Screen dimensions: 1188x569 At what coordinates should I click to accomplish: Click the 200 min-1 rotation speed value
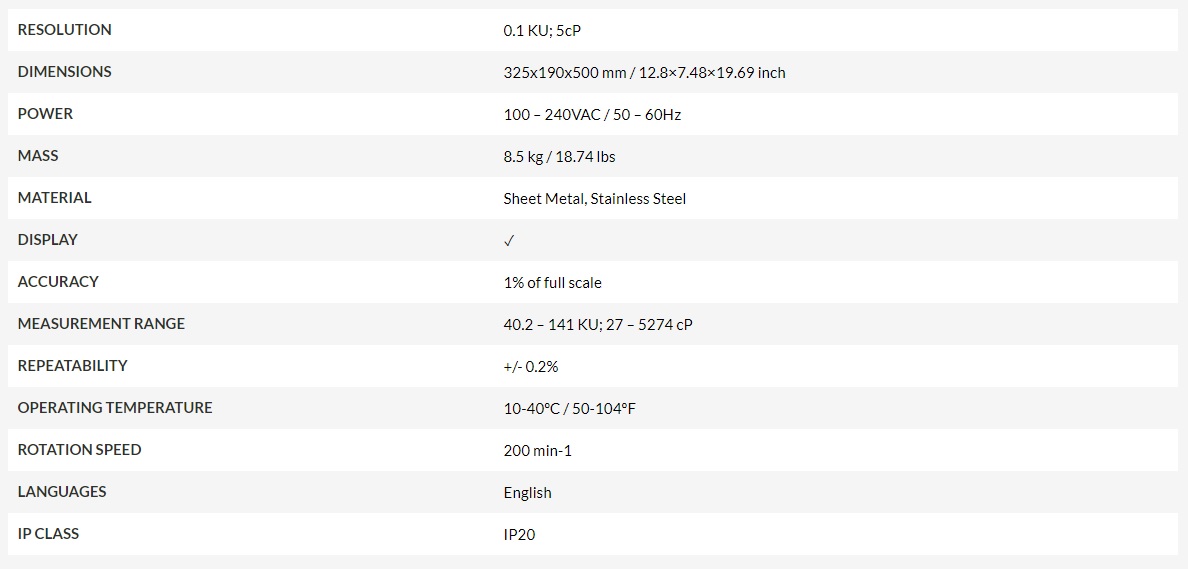tap(537, 451)
